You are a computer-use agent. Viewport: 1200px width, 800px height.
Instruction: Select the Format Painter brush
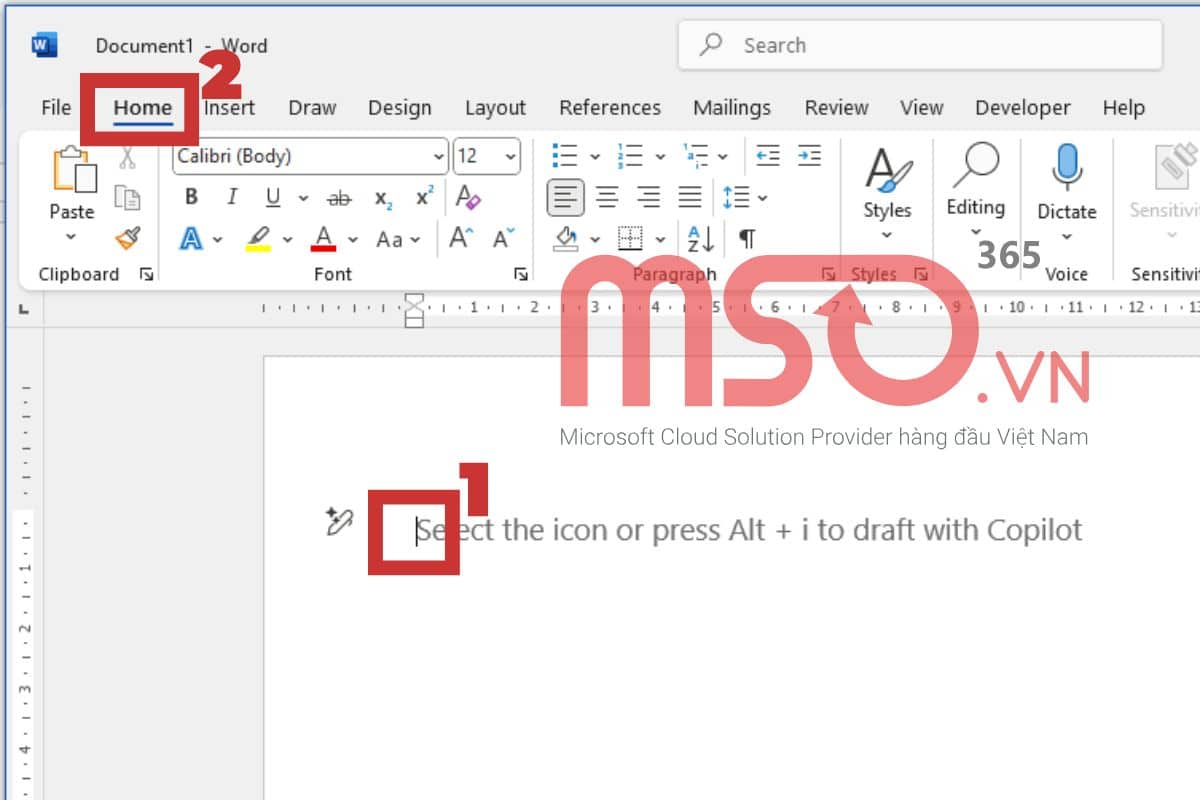(127, 238)
